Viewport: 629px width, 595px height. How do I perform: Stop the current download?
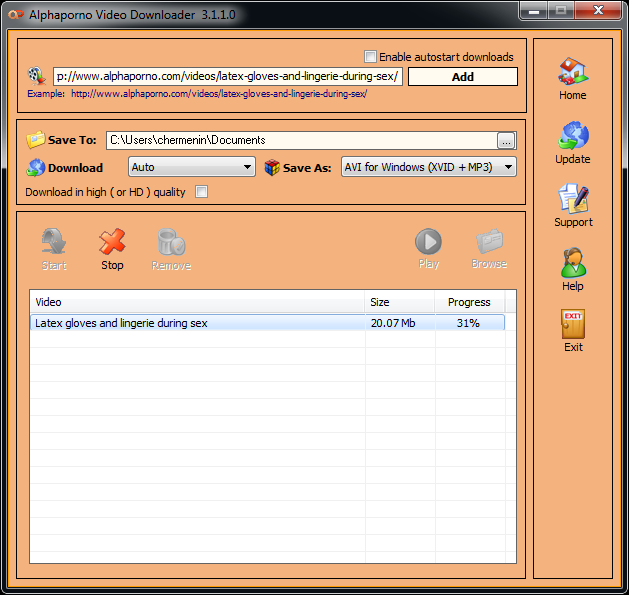pos(112,242)
